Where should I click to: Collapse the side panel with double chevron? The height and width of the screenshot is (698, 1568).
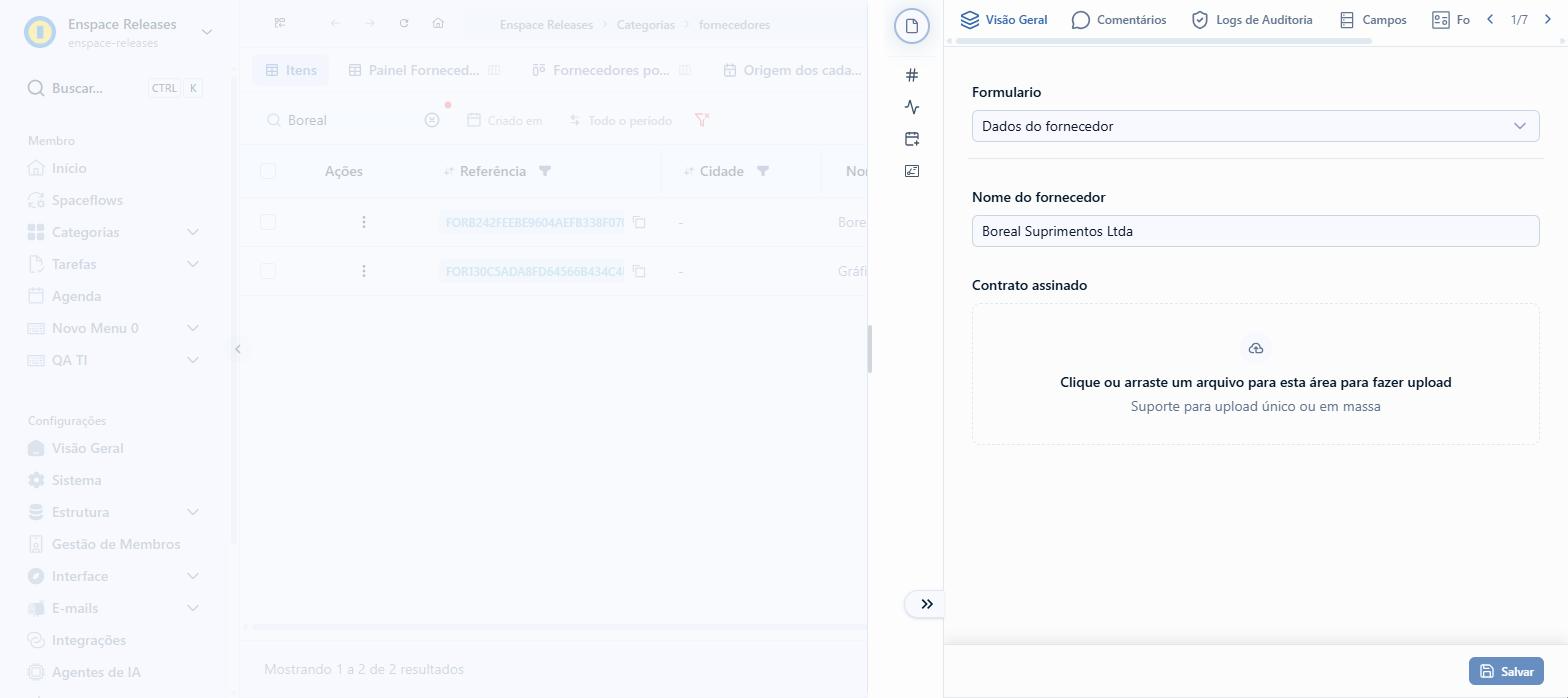coord(926,604)
